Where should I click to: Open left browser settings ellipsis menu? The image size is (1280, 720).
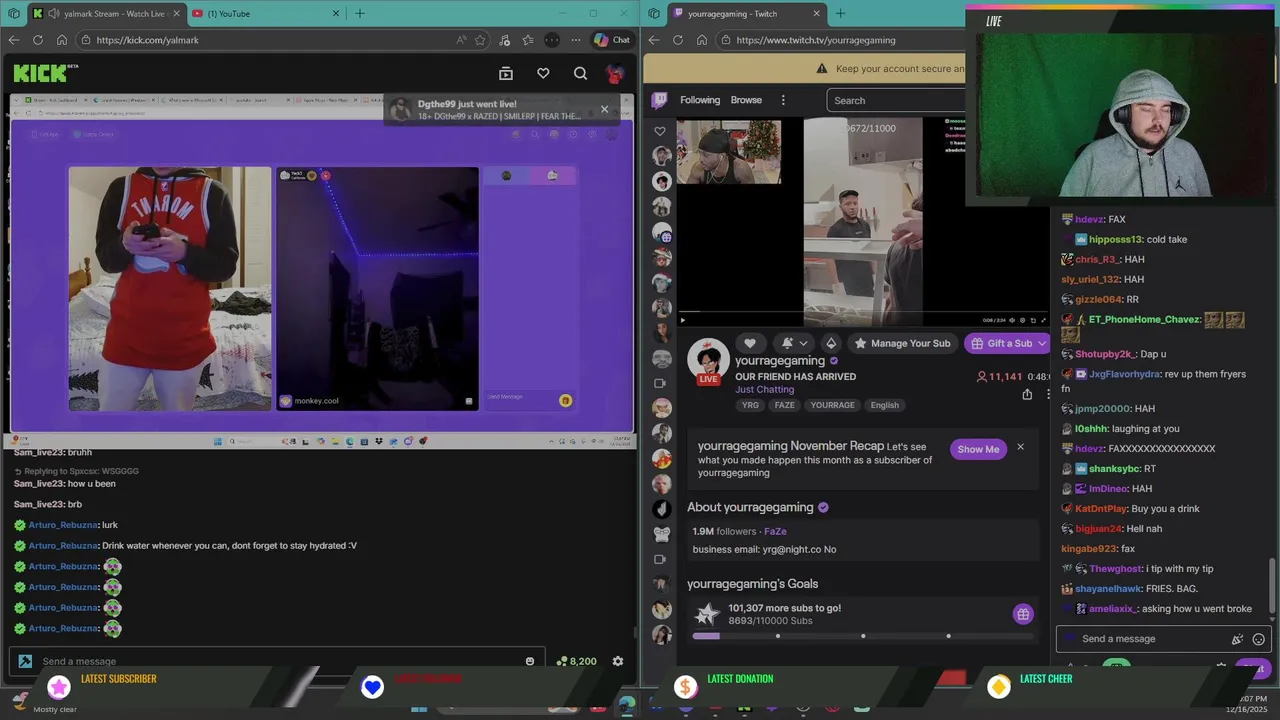[576, 40]
